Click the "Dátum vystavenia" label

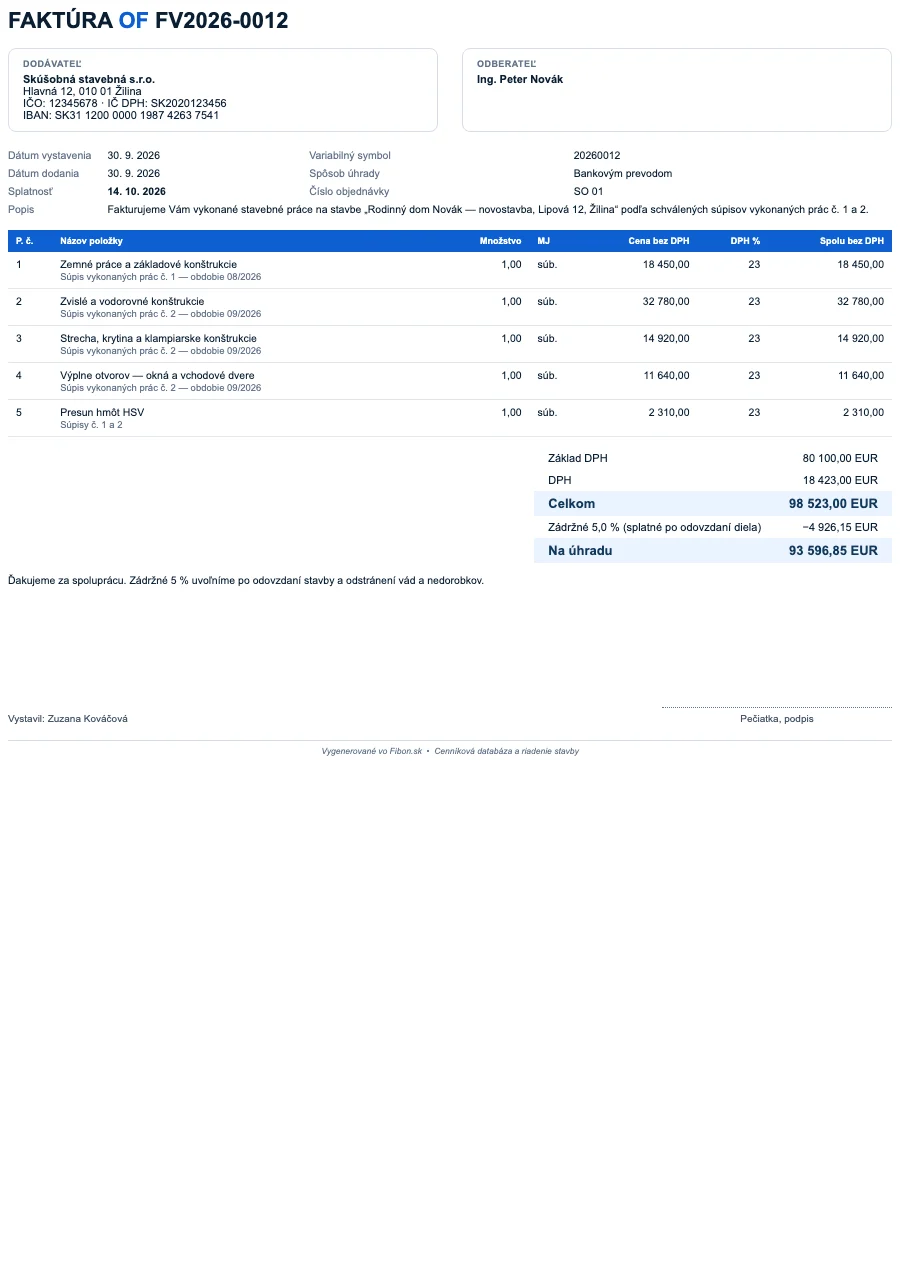[50, 156]
